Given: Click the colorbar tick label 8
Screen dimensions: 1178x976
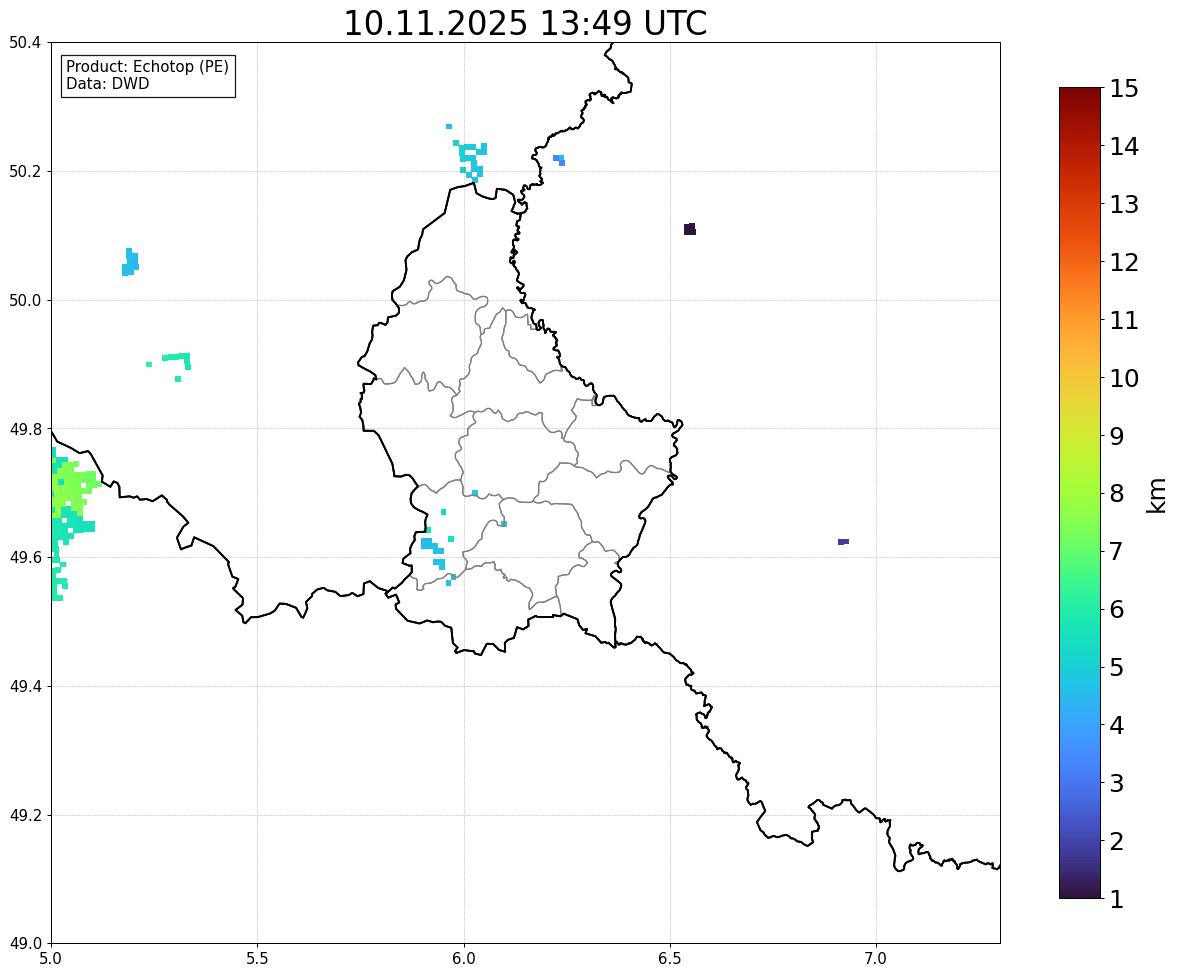Looking at the screenshot, I should [x=1117, y=494].
